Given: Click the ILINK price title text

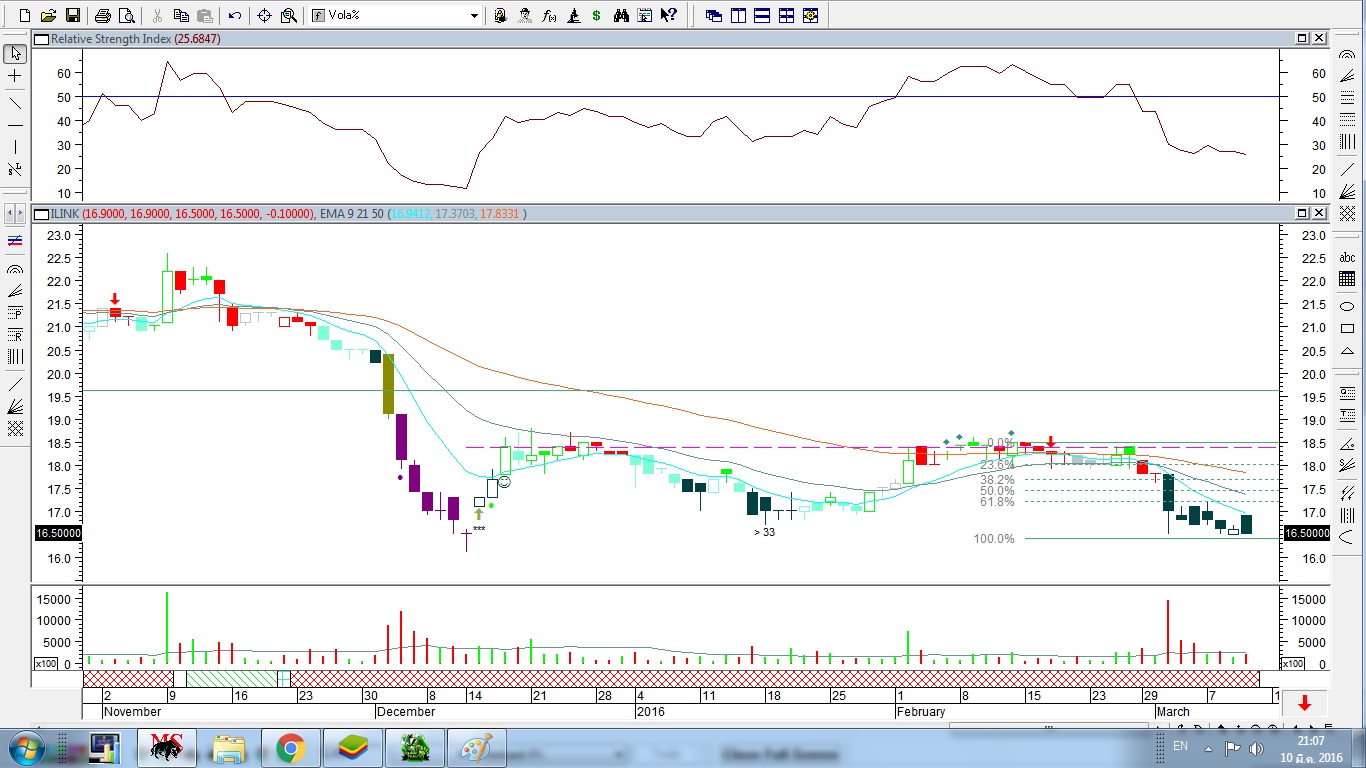Looking at the screenshot, I should [x=65, y=214].
